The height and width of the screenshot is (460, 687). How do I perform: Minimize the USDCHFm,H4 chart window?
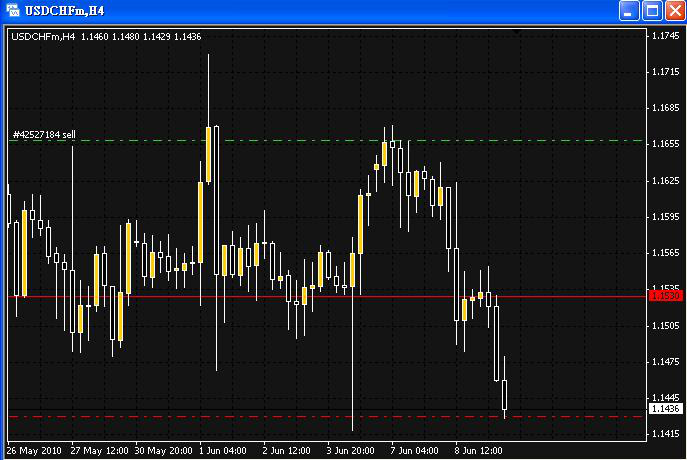629,11
